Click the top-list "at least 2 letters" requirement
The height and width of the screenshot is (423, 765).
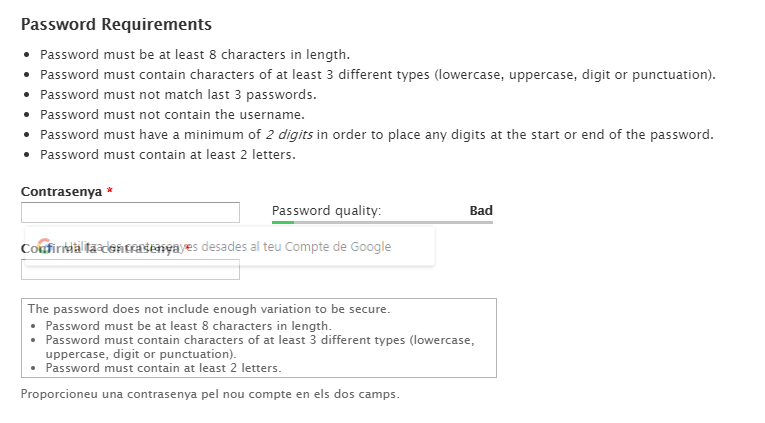click(x=168, y=155)
